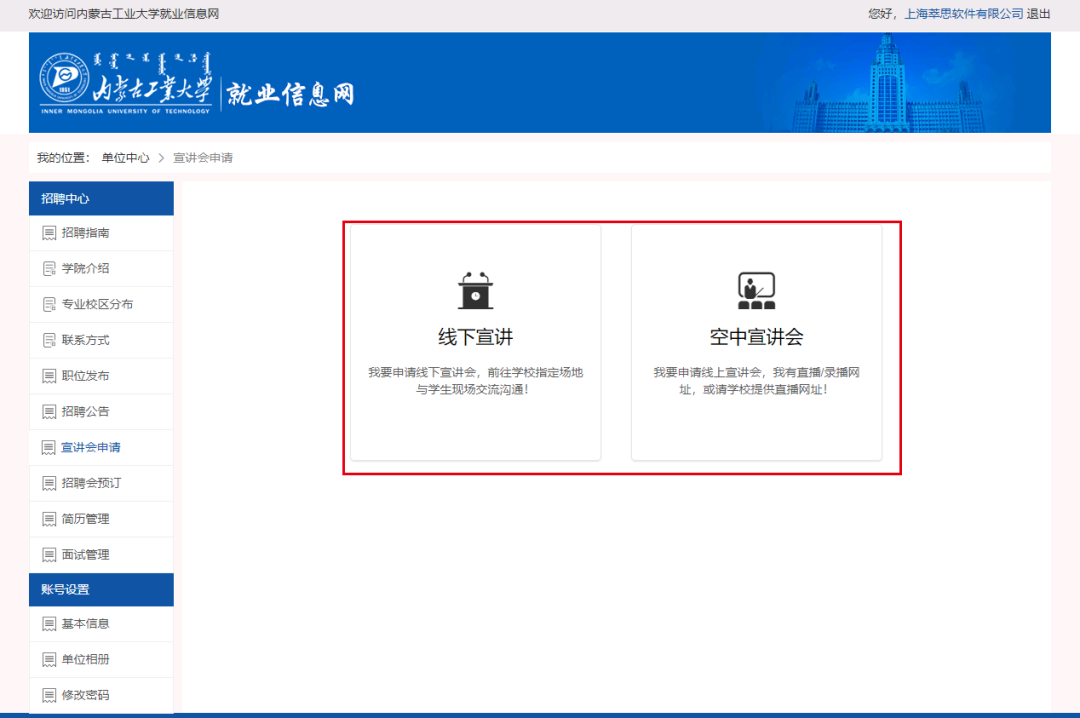Open 招聘公告 in the sidebar
1080x718 pixels.
(x=85, y=411)
